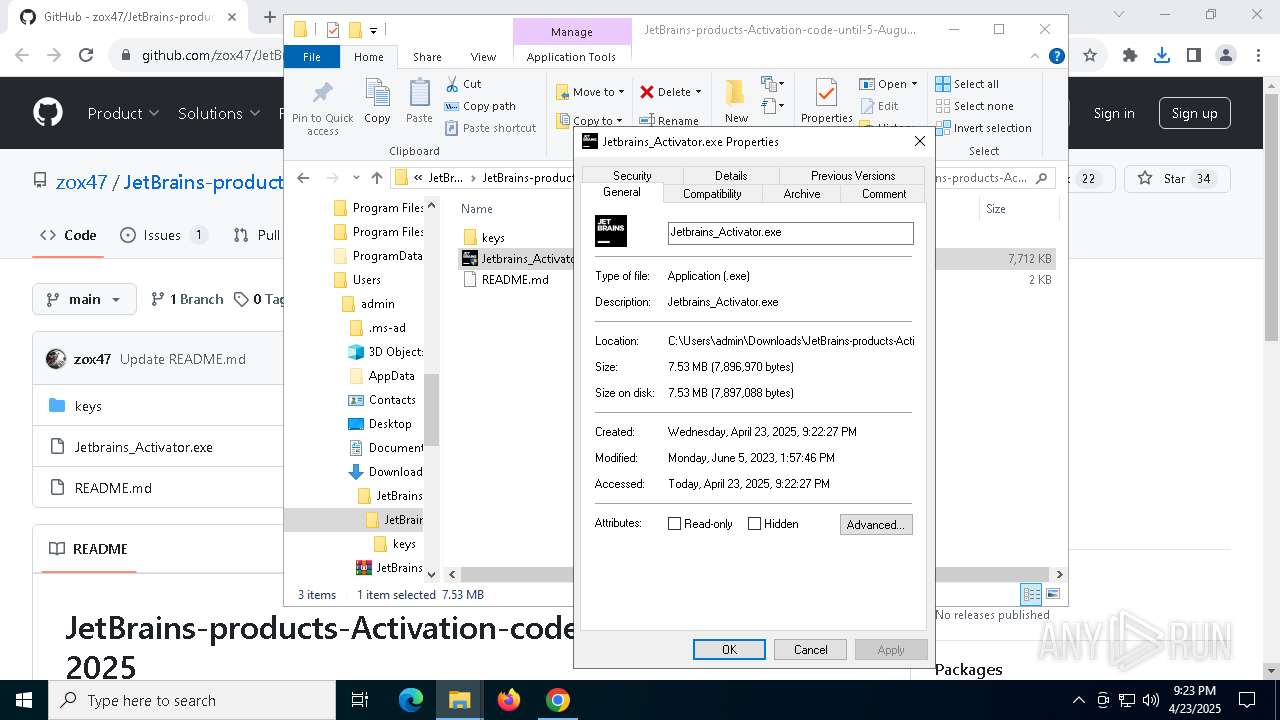Screen dimensions: 1280x720
Task: Click GitHub octocat logo in browser
Action: pos(48,113)
